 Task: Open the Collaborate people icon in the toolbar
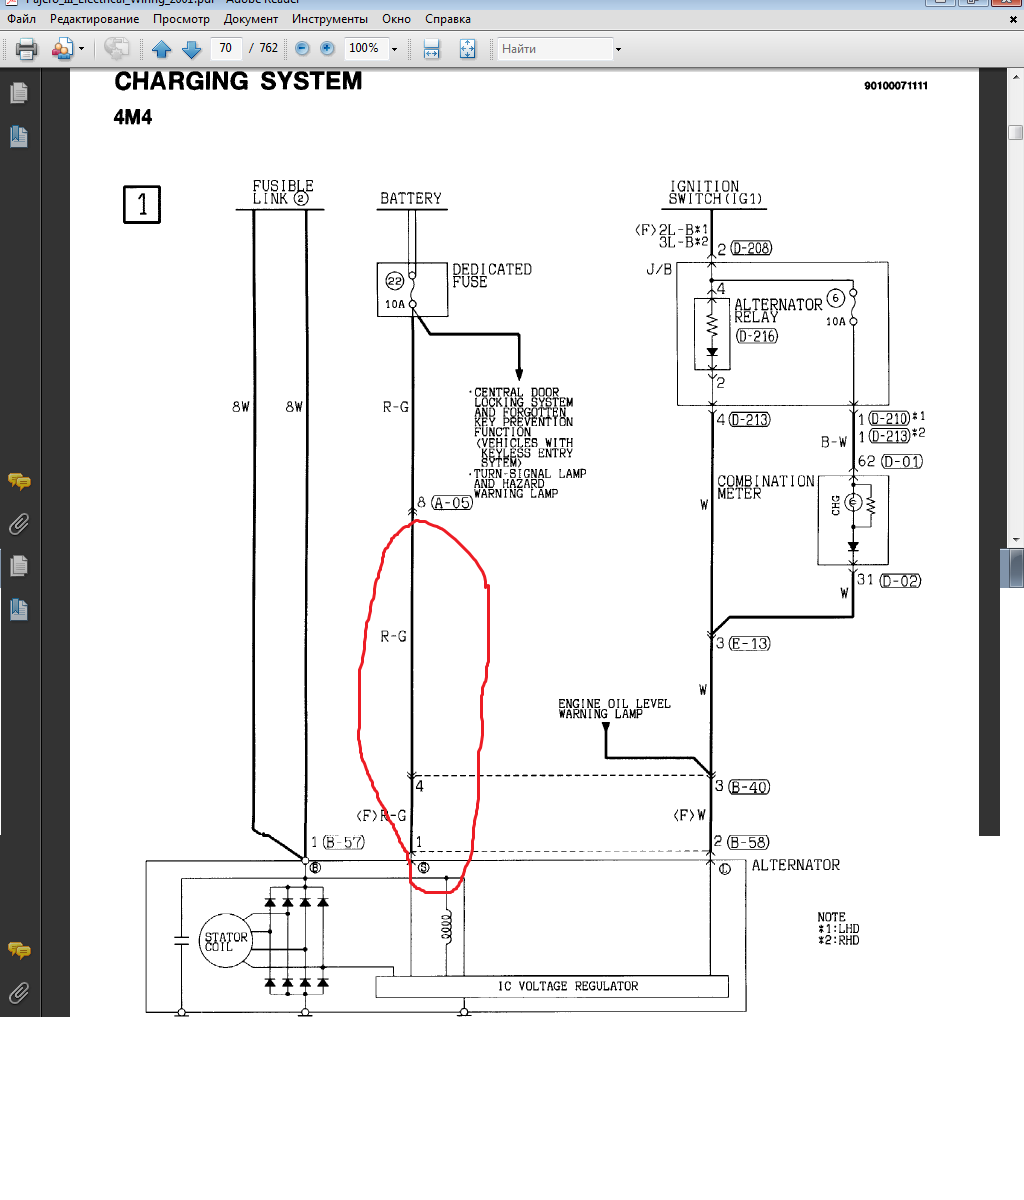point(62,49)
